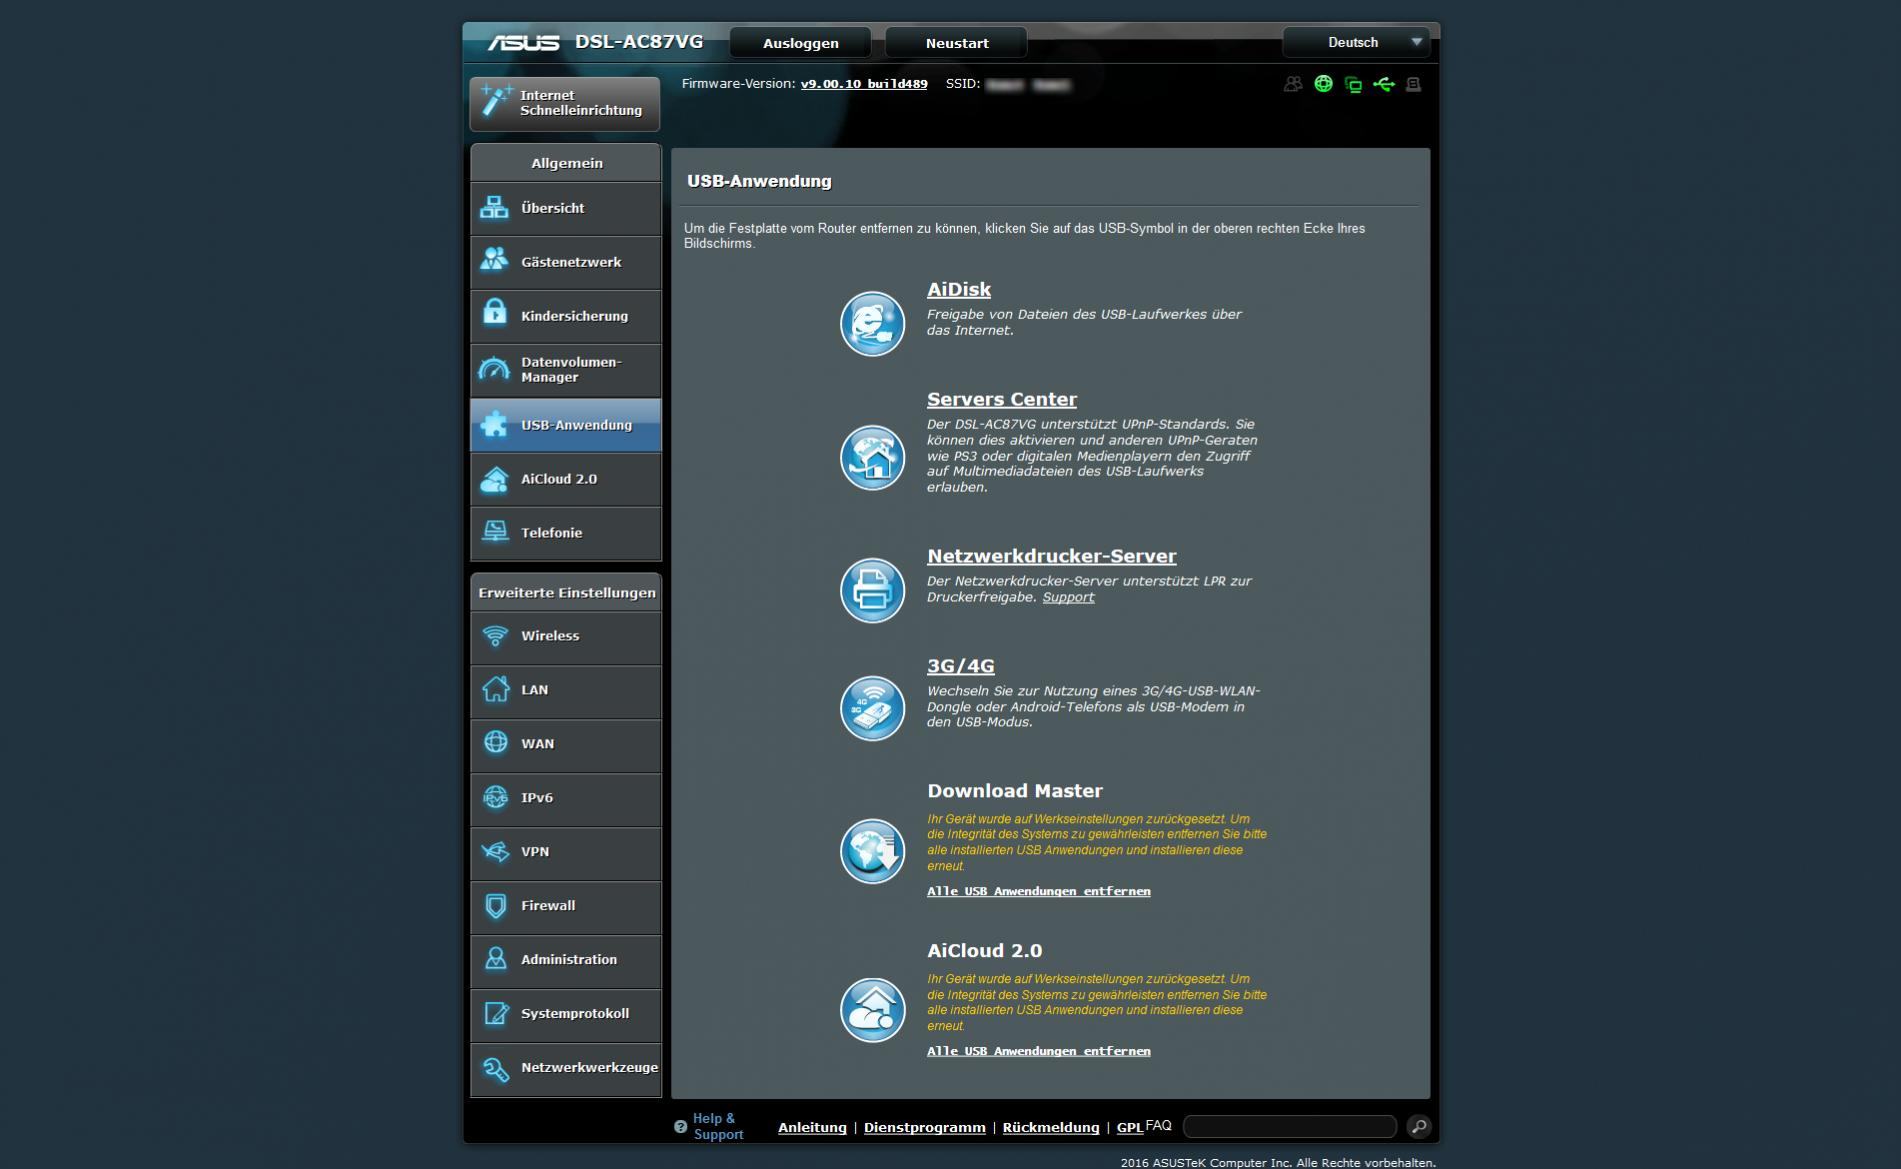The width and height of the screenshot is (1901, 1169).
Task: Click the ASUS logo
Action: (523, 43)
